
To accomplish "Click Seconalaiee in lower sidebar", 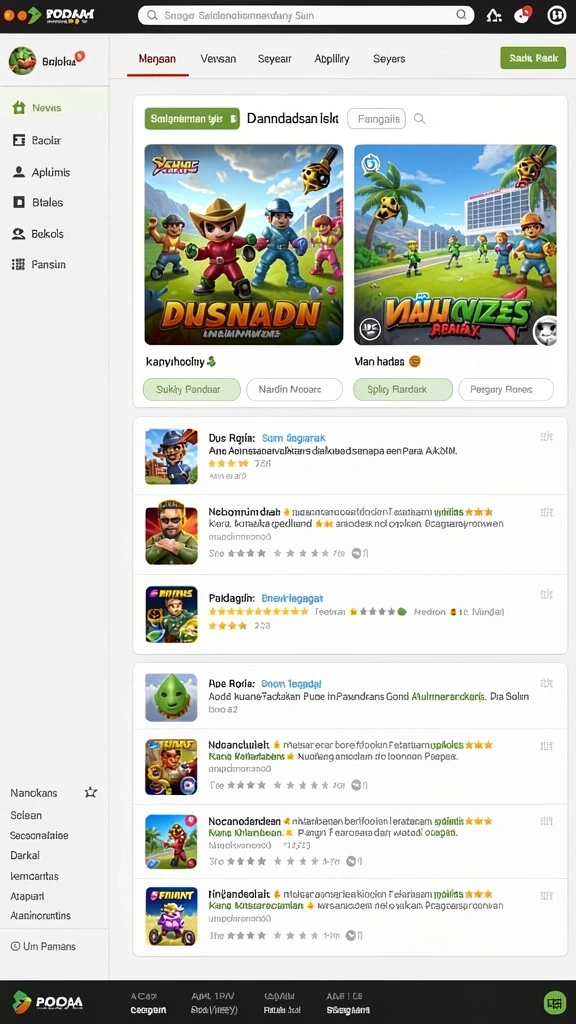I will tap(39, 835).
